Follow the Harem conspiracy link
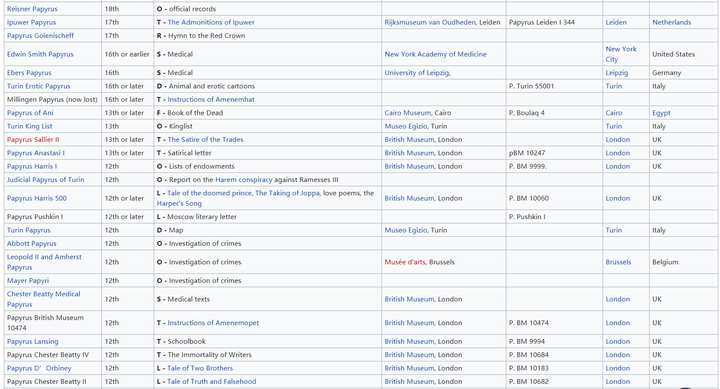The height and width of the screenshot is (389, 720). click(x=244, y=180)
